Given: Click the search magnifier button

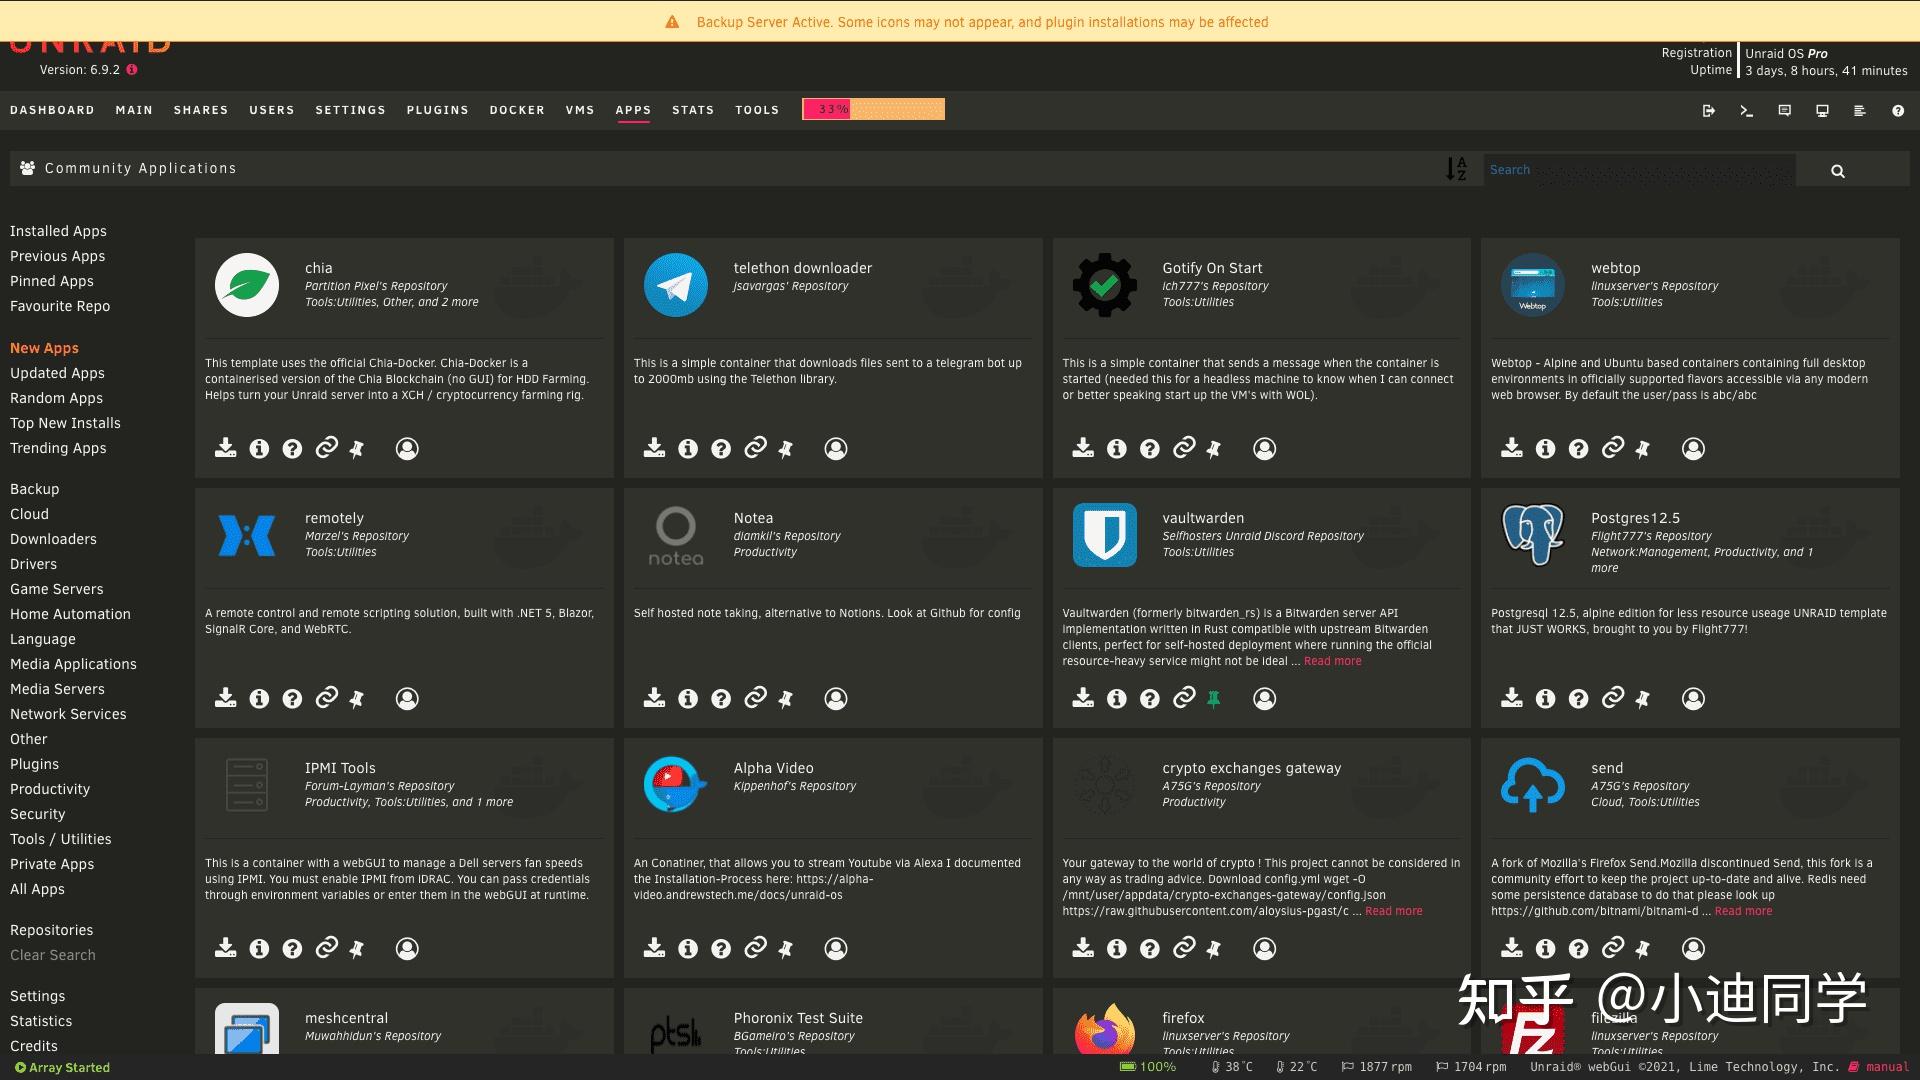Looking at the screenshot, I should (x=1837, y=171).
